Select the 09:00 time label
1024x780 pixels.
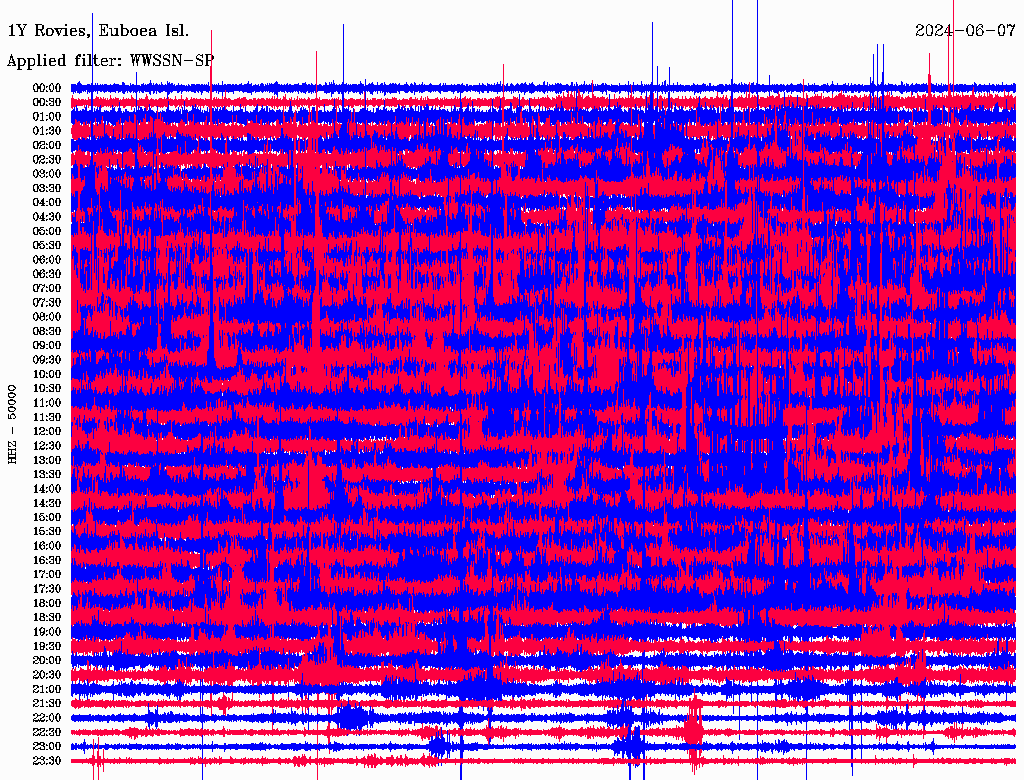click(47, 346)
